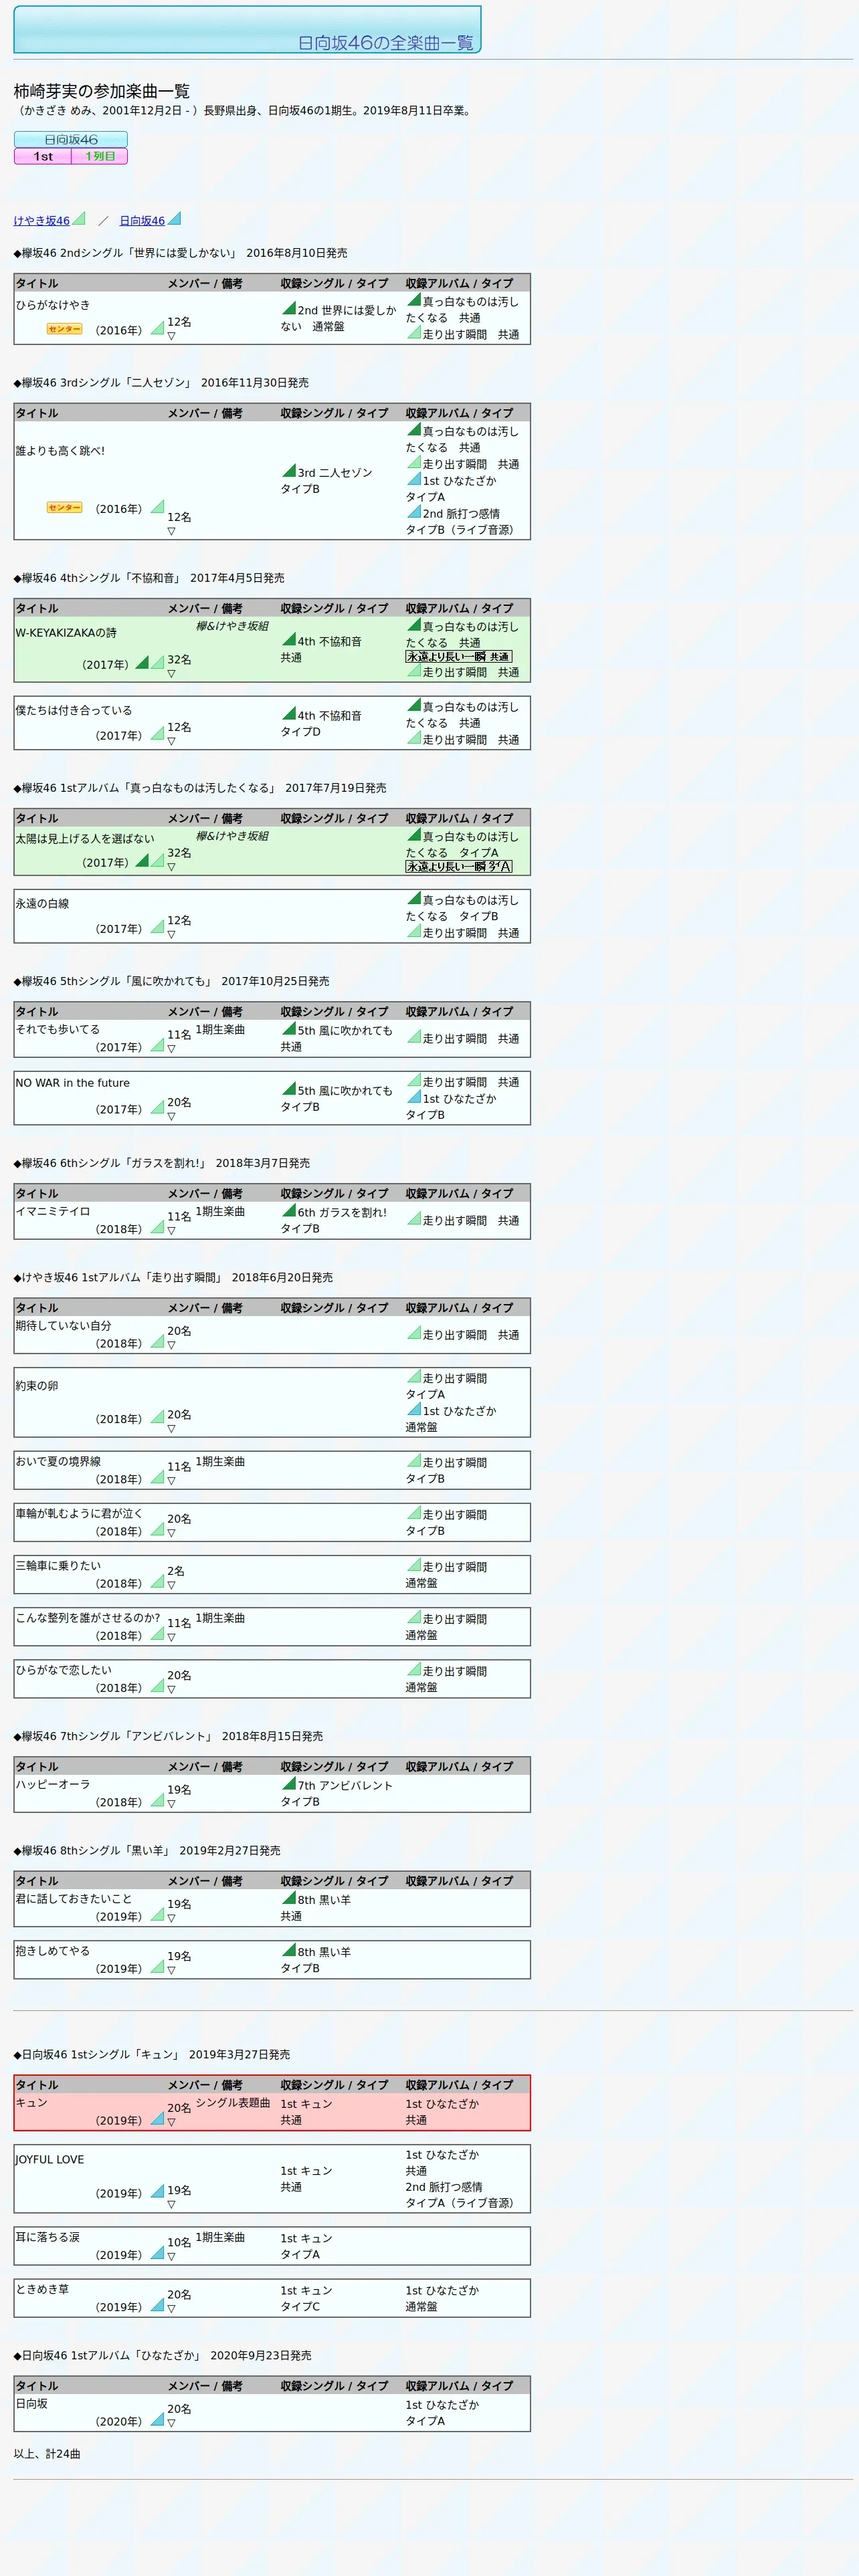Click the icon for 5th 風に吹かれても タイプB

click(289, 1088)
